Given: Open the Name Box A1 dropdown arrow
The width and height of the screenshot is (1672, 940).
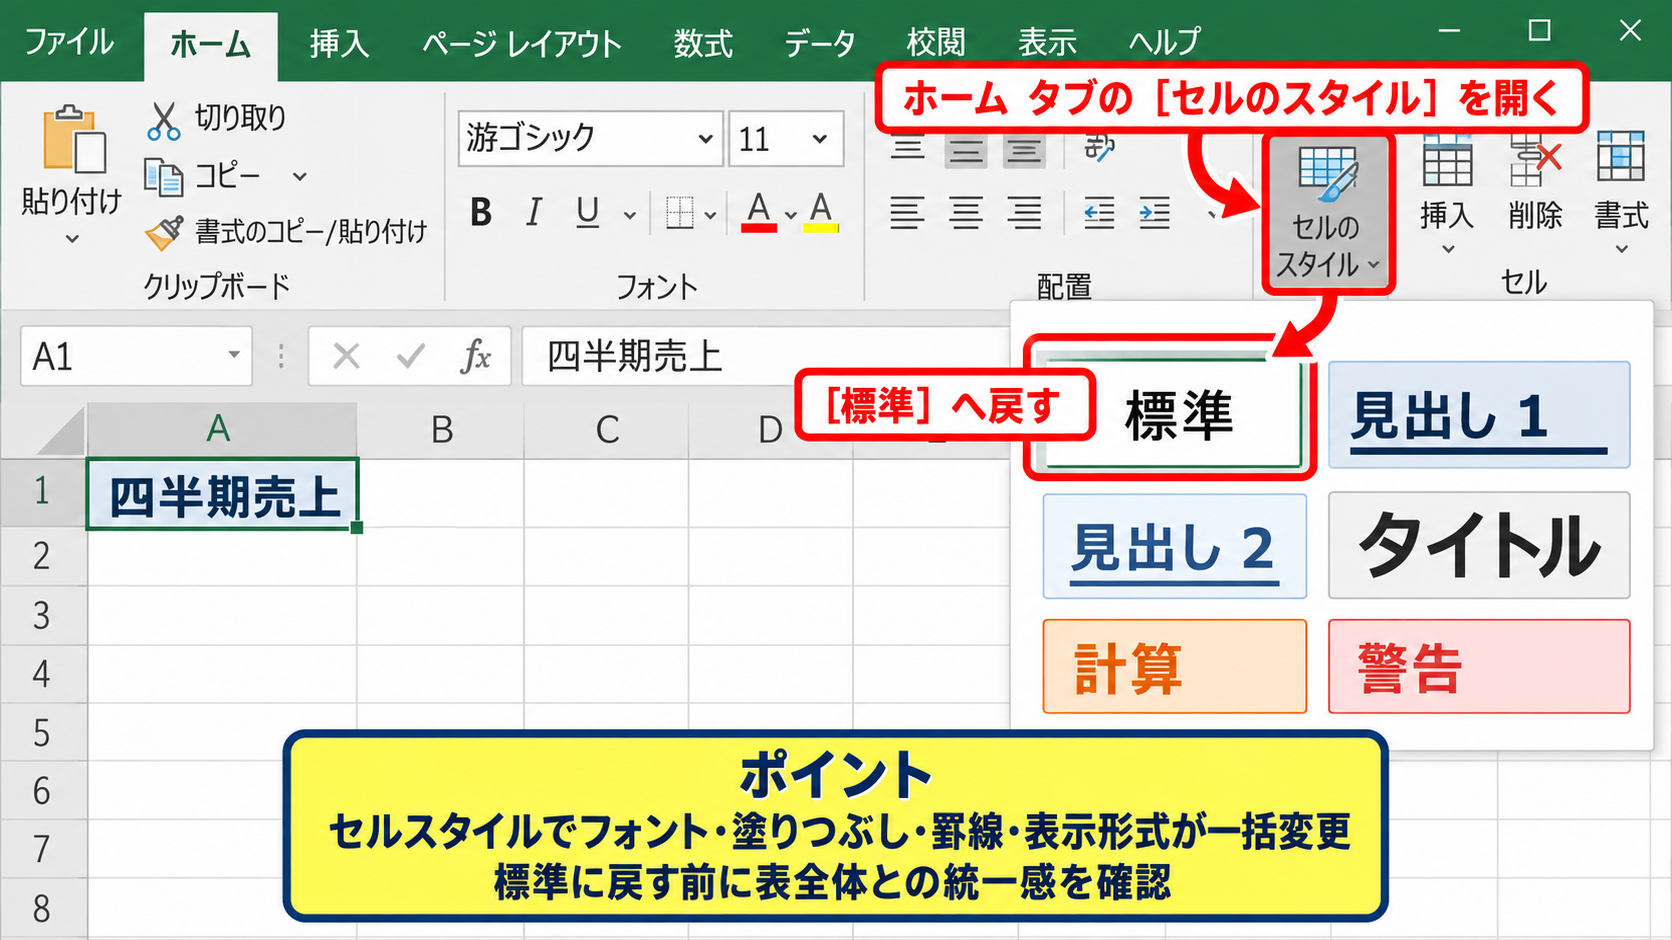Looking at the screenshot, I should [x=234, y=355].
